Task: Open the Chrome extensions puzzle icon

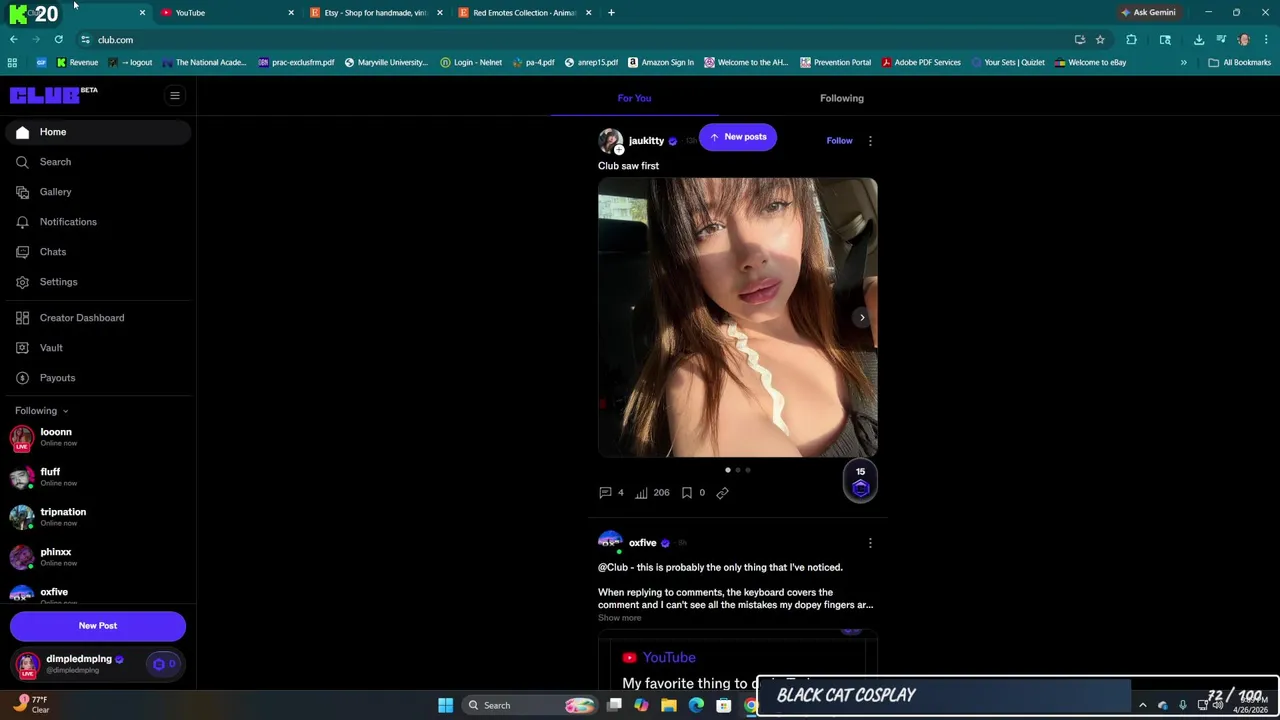Action: (x=1131, y=40)
